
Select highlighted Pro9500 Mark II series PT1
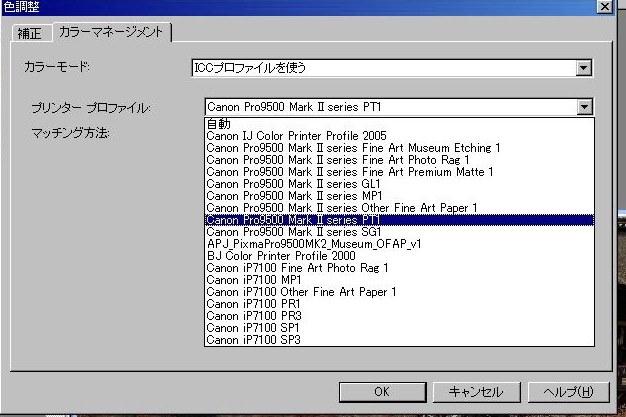pyautogui.click(x=399, y=220)
